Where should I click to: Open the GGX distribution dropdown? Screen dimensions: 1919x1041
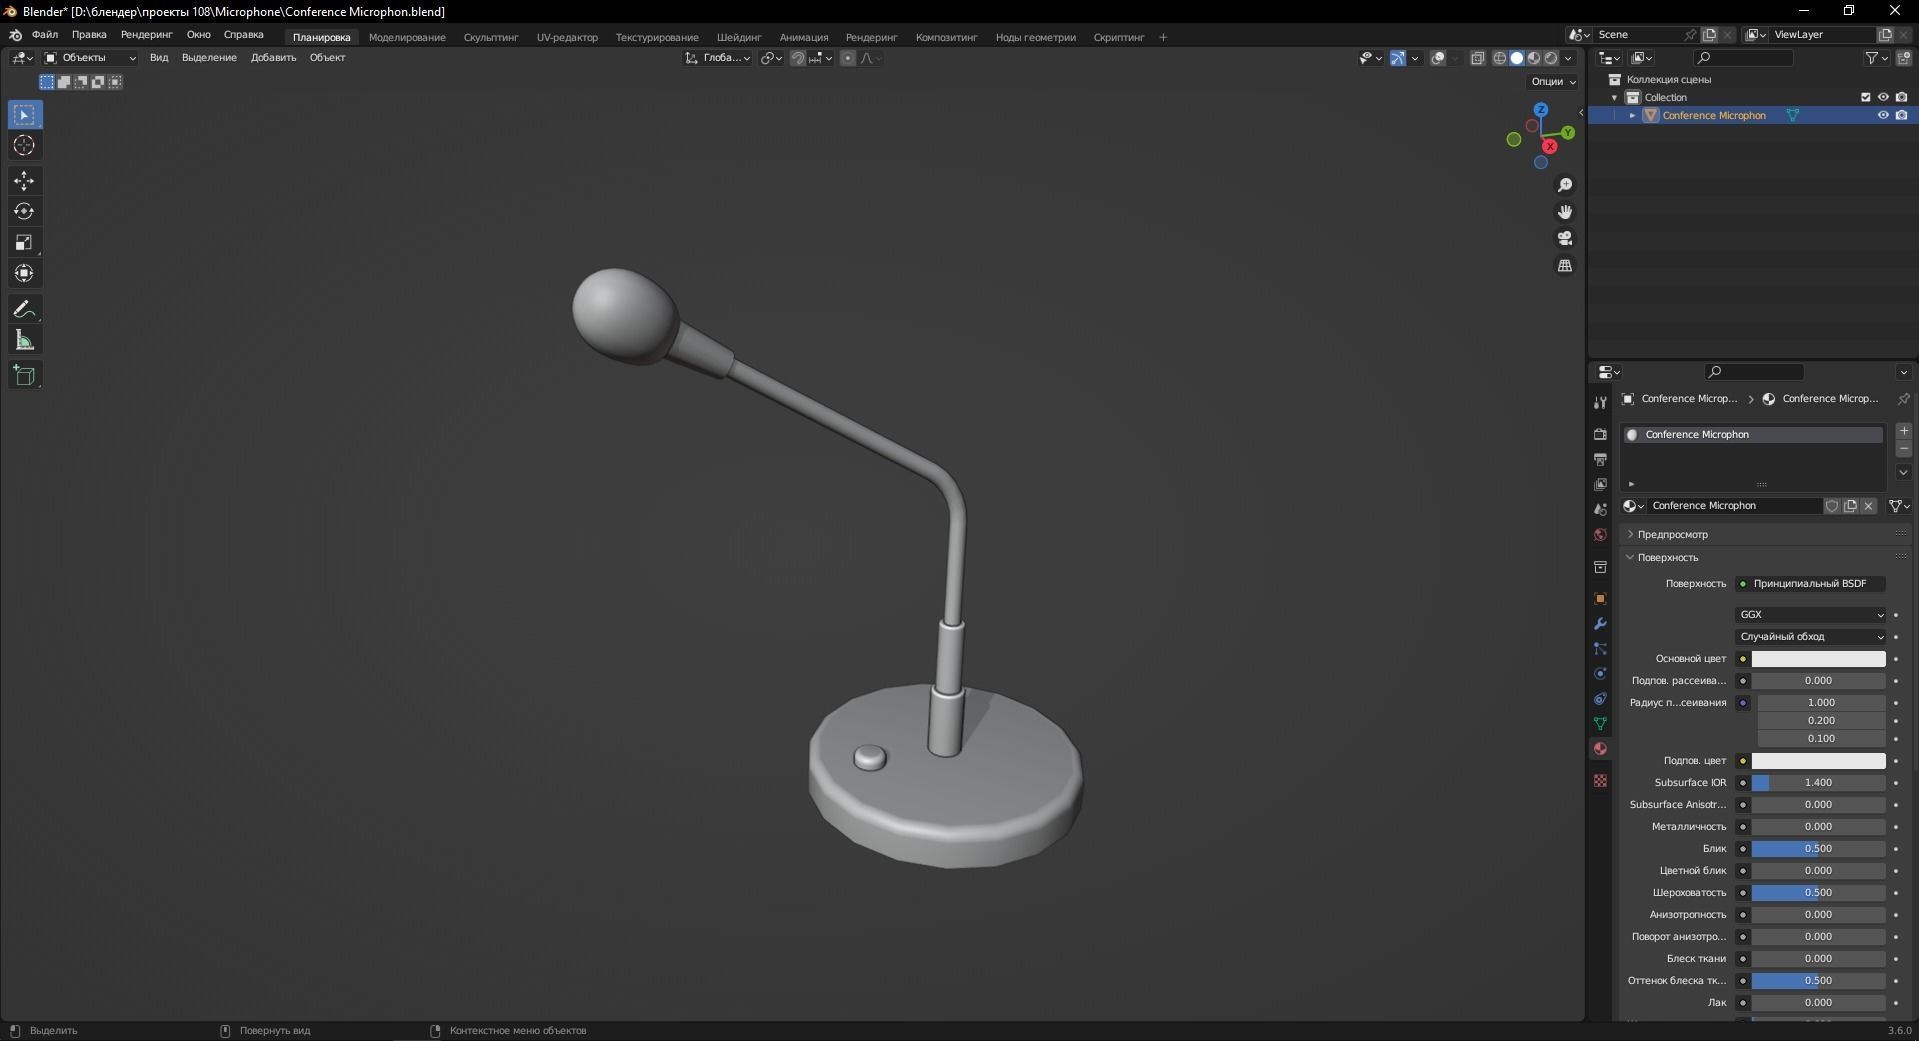pos(1811,615)
